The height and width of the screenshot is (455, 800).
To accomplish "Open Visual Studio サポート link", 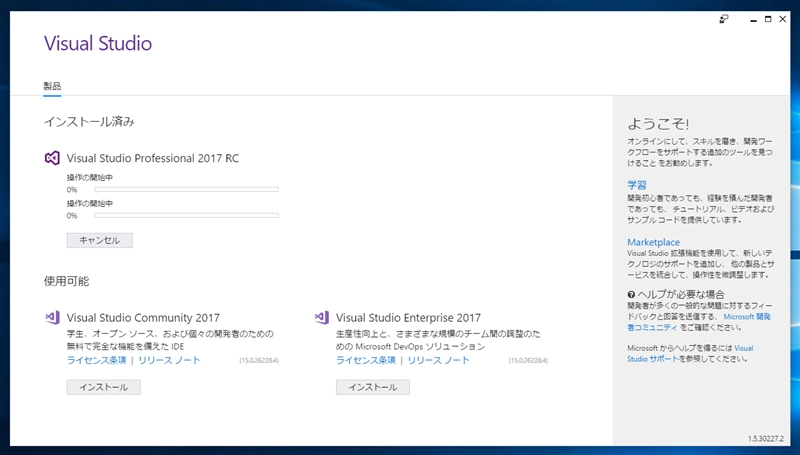I will 690,353.
